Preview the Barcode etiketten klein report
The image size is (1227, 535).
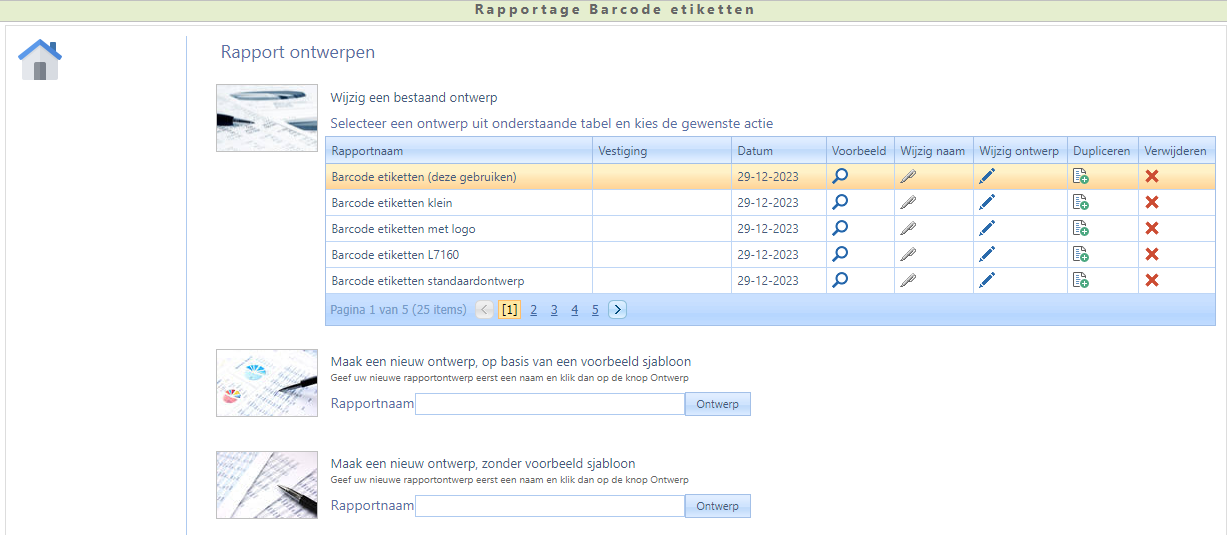(x=841, y=202)
